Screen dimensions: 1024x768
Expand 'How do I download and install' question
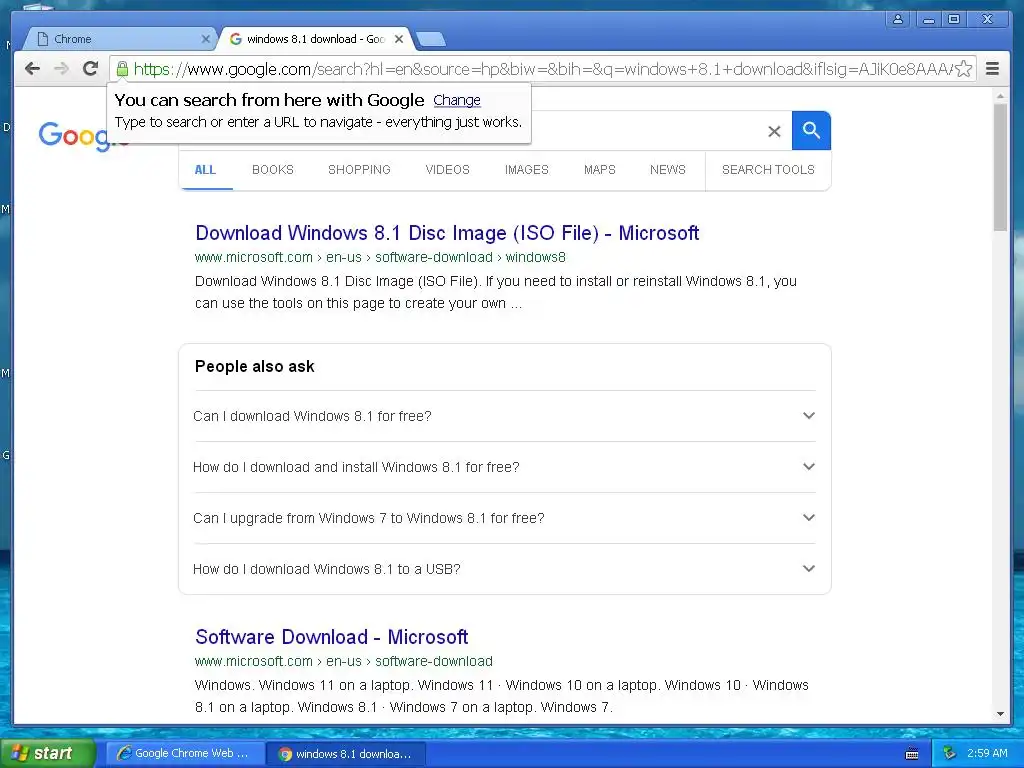point(504,467)
